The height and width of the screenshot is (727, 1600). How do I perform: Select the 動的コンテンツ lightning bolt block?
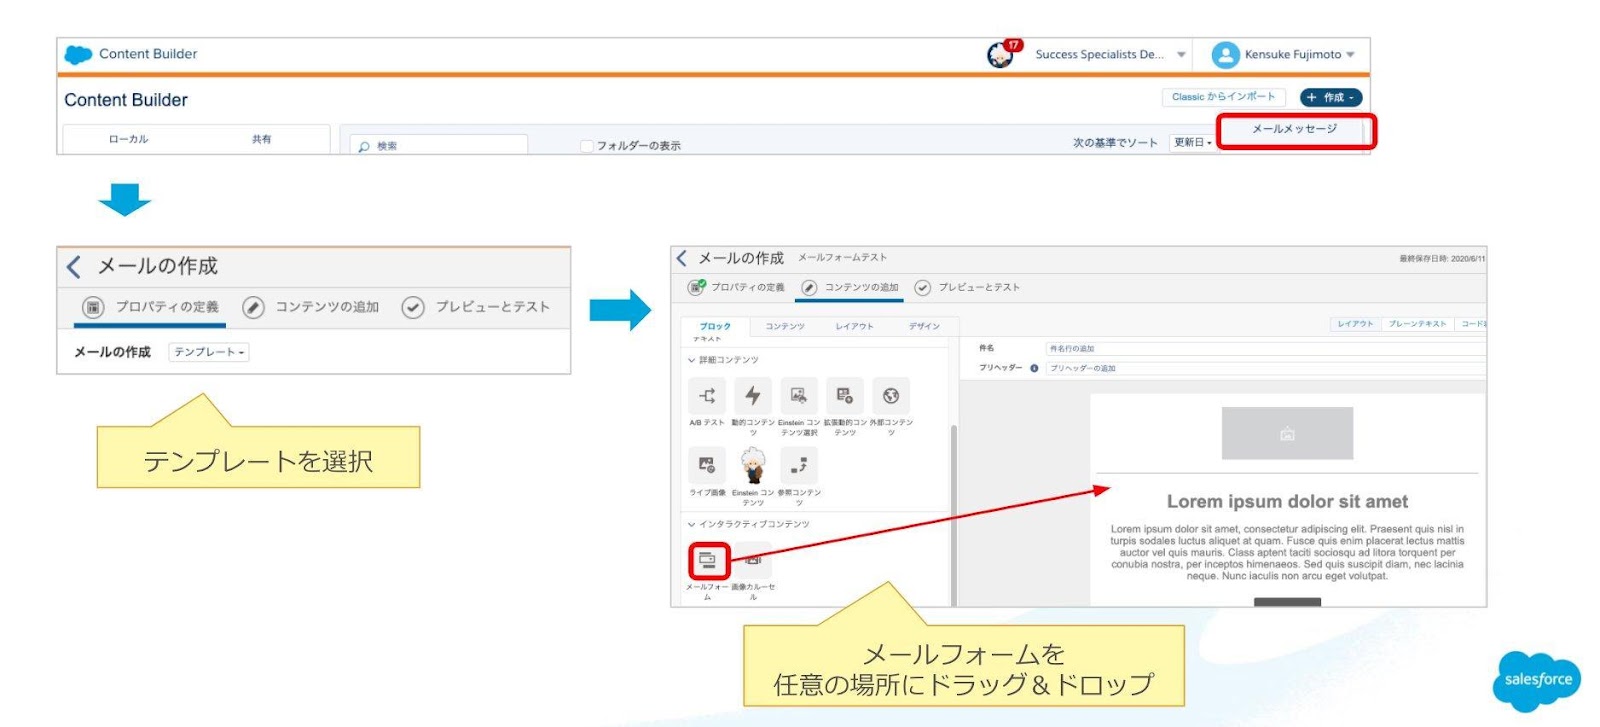coord(753,396)
